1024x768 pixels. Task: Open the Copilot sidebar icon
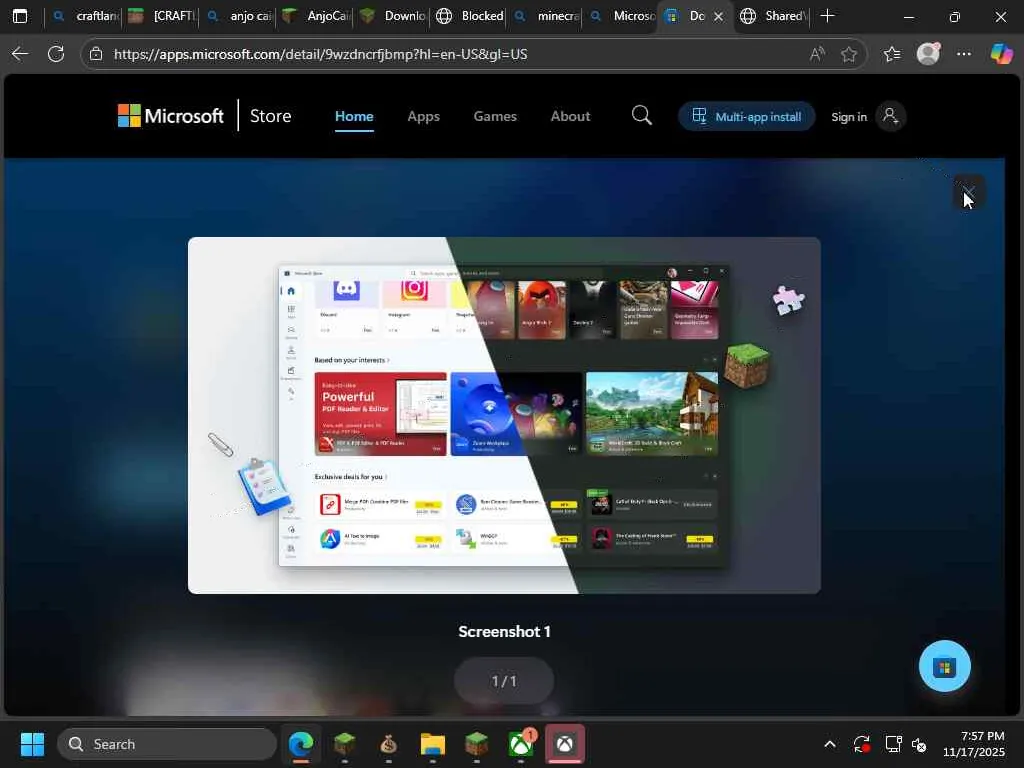coord(1001,54)
